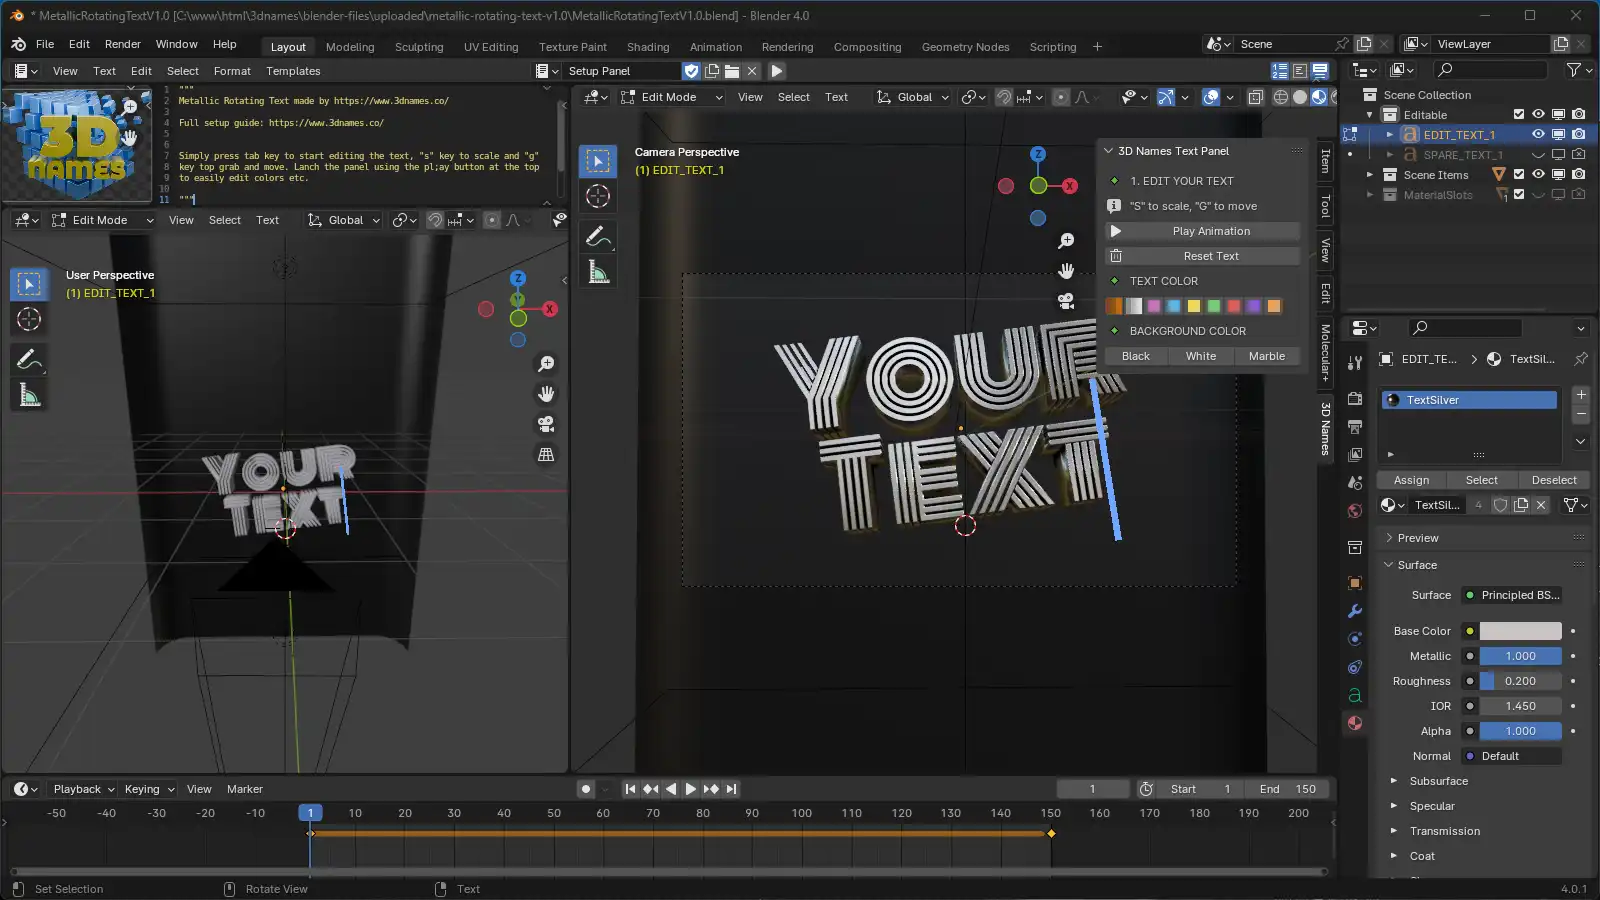Hide EDIT_TEXT_1 in viewport using eye icon
The height and width of the screenshot is (900, 1600).
tap(1538, 134)
